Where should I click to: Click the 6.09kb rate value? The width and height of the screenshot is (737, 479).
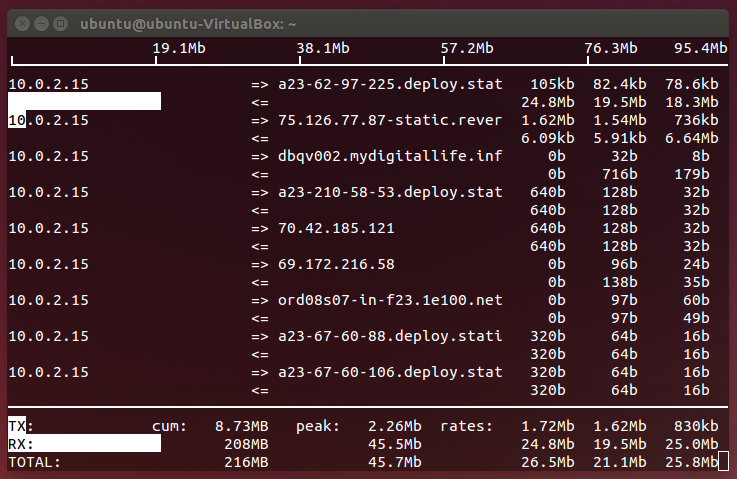pos(548,139)
